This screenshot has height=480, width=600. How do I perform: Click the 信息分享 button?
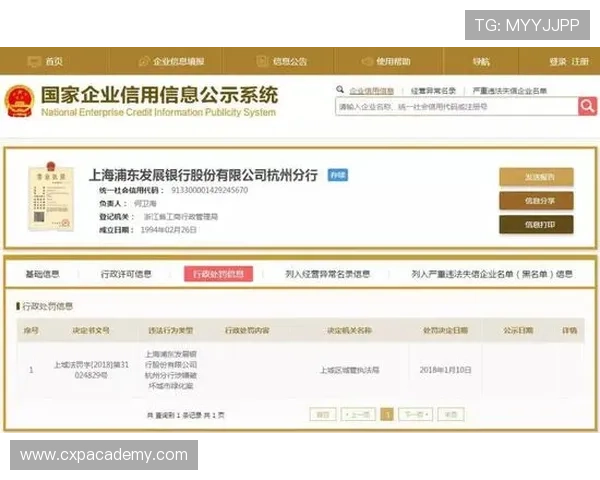536,201
